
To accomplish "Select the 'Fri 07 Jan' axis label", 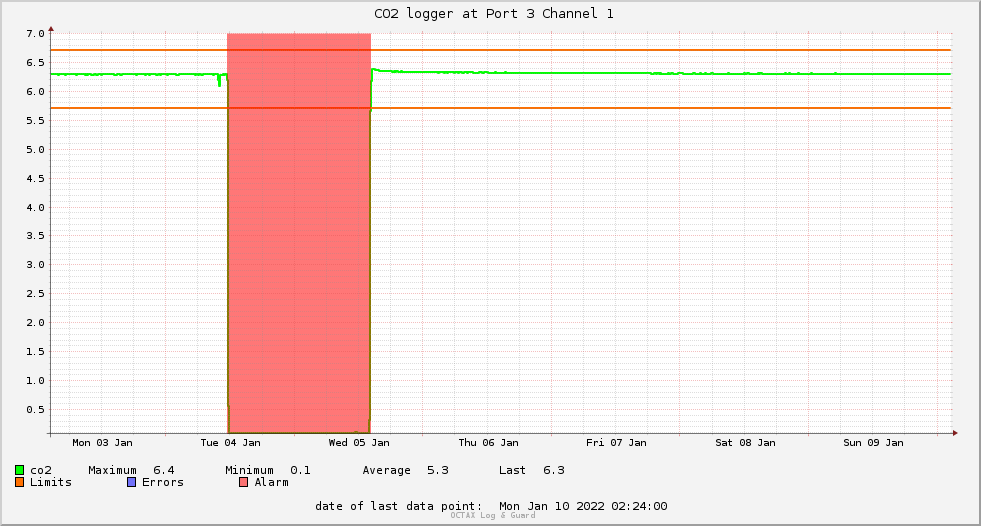I will pos(616,443).
